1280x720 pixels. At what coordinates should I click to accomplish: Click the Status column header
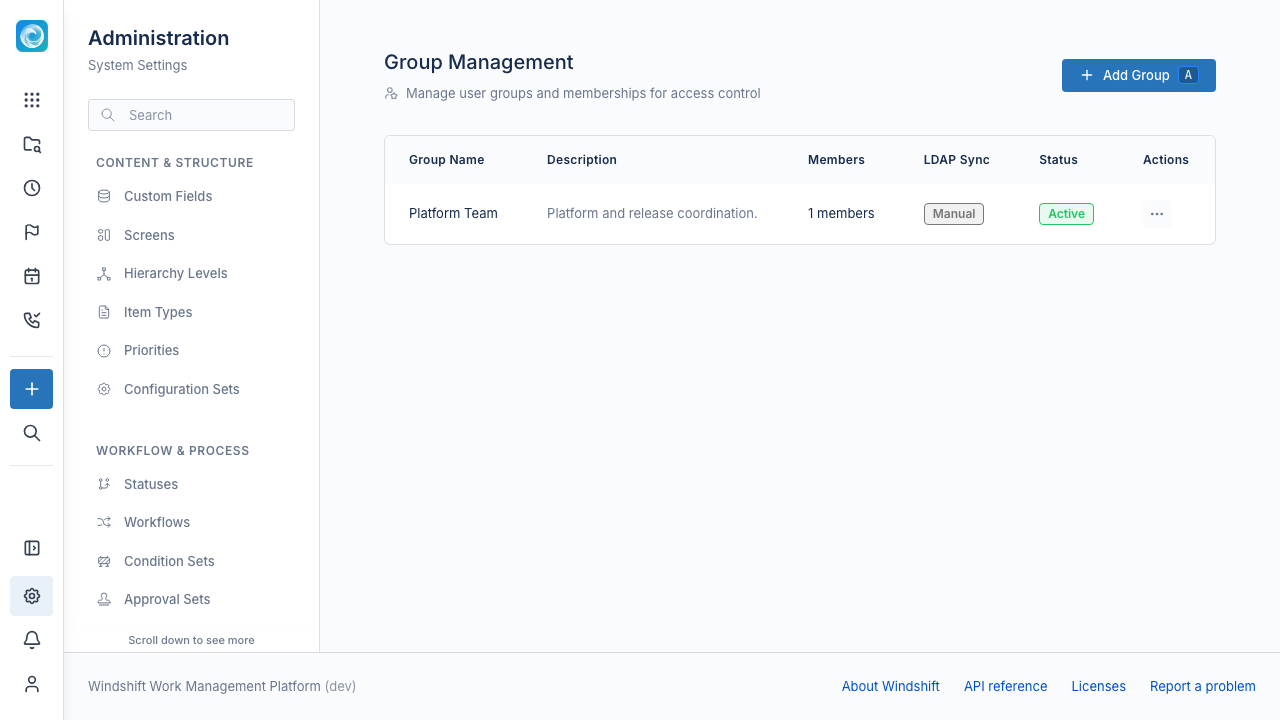tap(1058, 160)
